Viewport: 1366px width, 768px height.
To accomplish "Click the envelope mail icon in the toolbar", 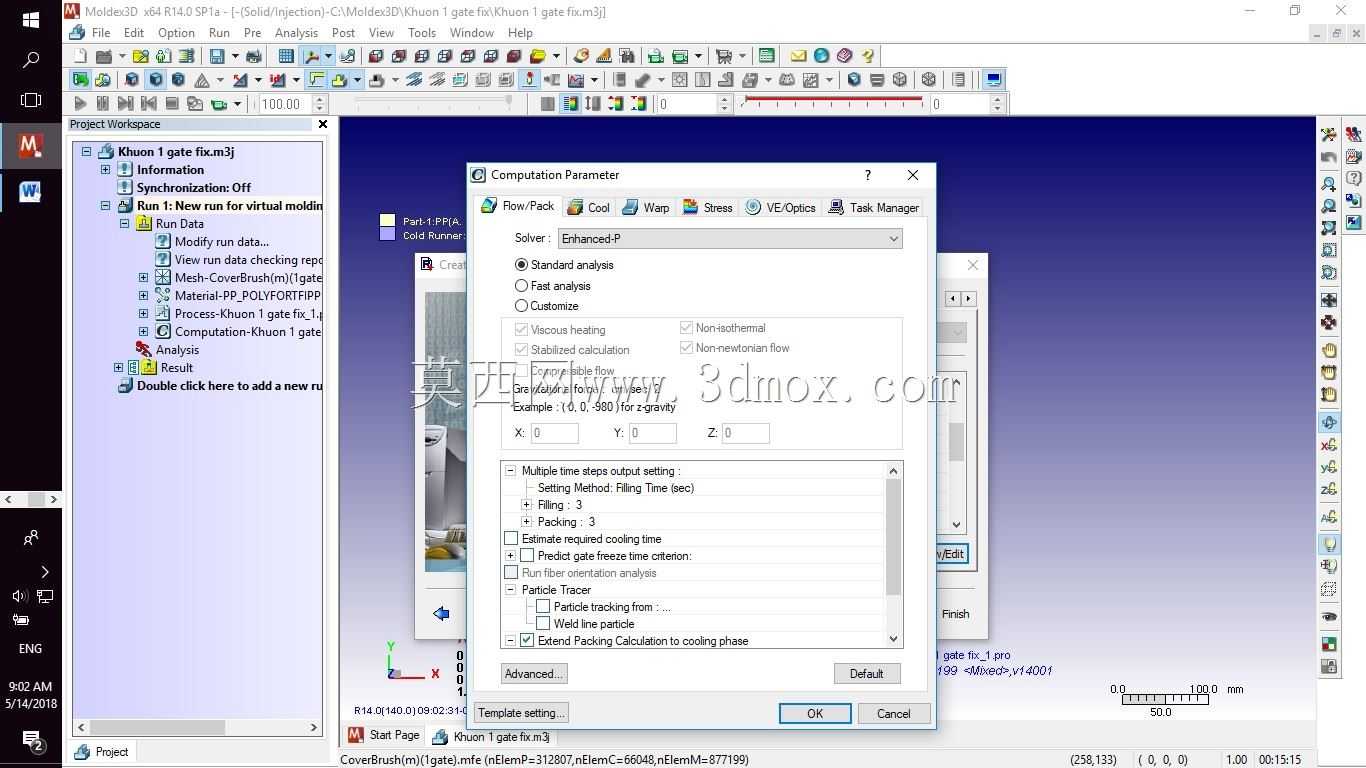I will coord(798,56).
